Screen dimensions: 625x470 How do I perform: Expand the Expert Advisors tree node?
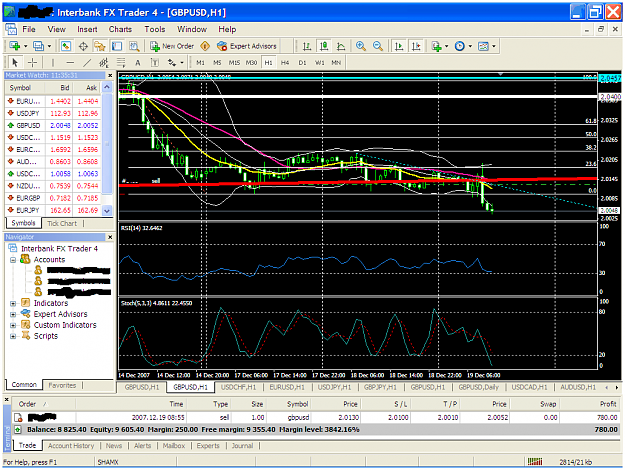(x=13, y=314)
